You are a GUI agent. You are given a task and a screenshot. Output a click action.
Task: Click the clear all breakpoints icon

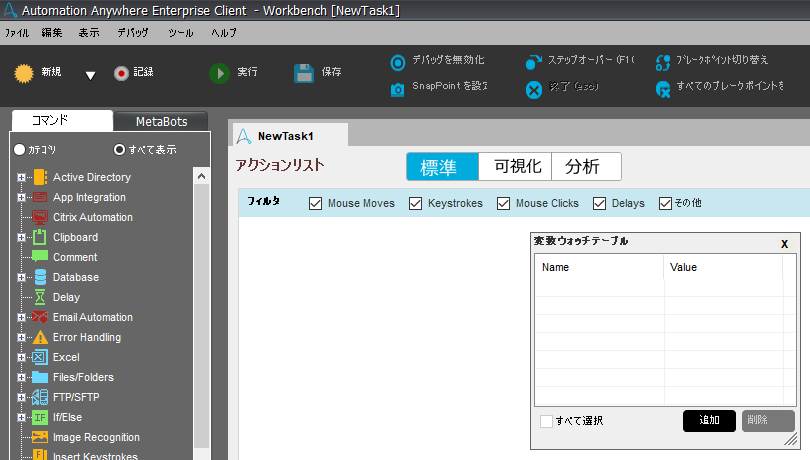(x=663, y=89)
